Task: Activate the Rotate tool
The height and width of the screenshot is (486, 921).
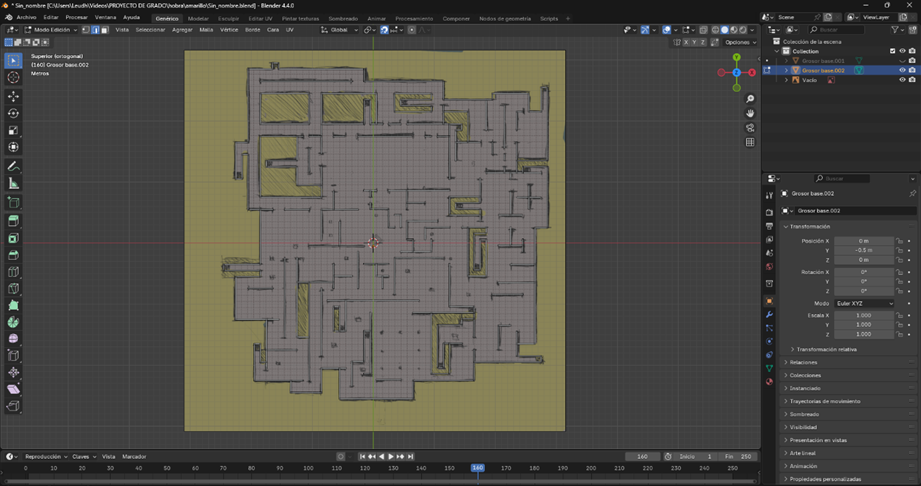Action: pos(13,114)
